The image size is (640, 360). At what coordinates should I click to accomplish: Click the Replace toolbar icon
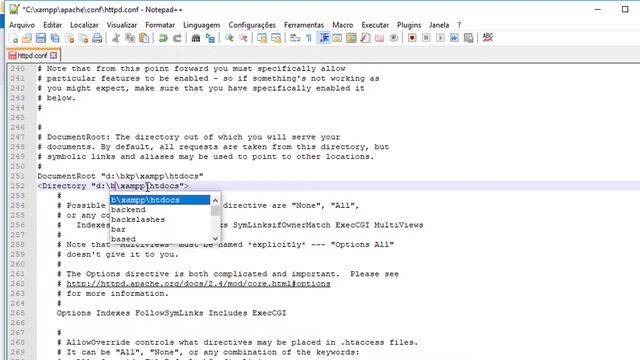pos(210,38)
